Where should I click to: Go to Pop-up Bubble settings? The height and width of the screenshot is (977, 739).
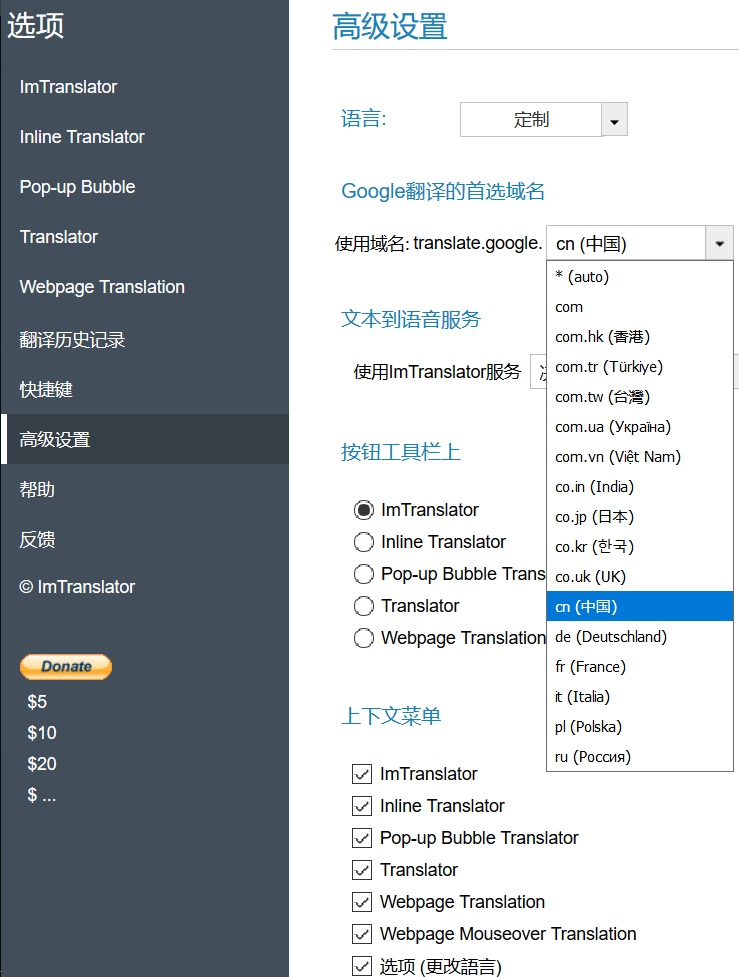[77, 187]
